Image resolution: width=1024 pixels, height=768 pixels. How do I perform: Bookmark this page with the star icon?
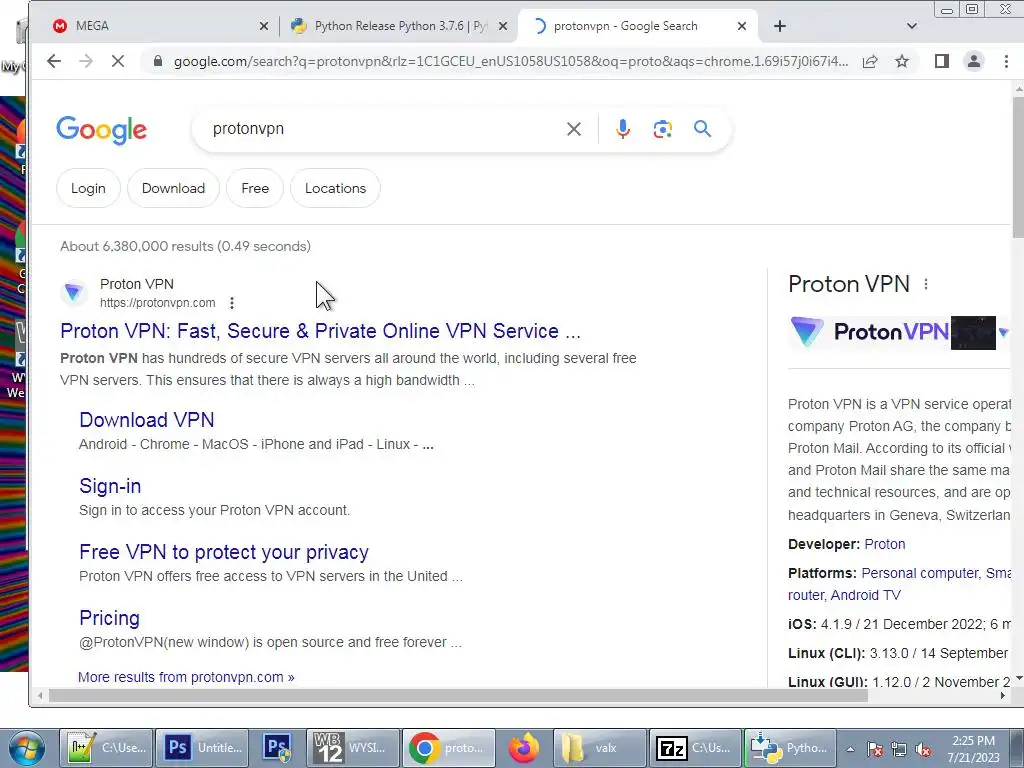tap(902, 61)
